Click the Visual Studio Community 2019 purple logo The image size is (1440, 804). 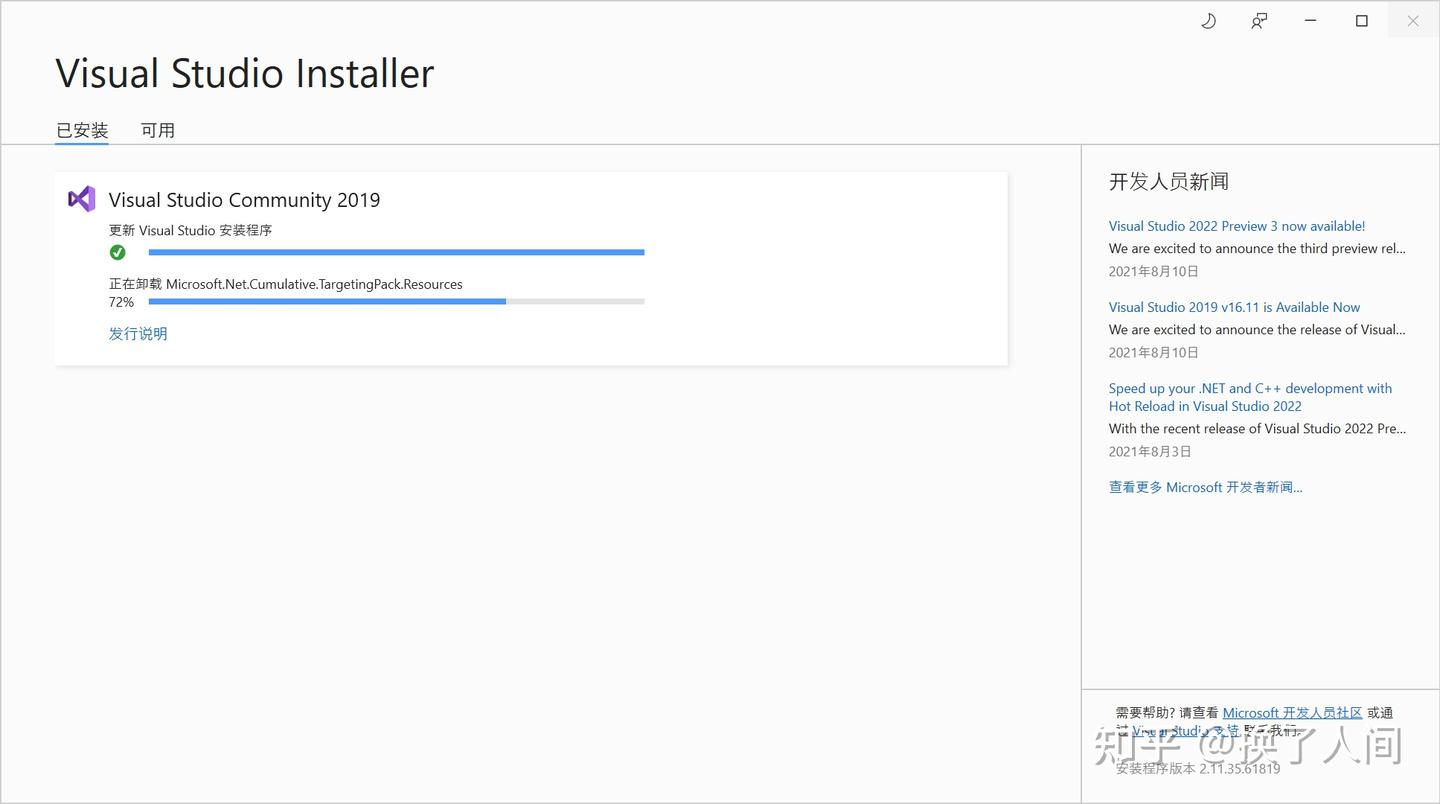point(81,199)
